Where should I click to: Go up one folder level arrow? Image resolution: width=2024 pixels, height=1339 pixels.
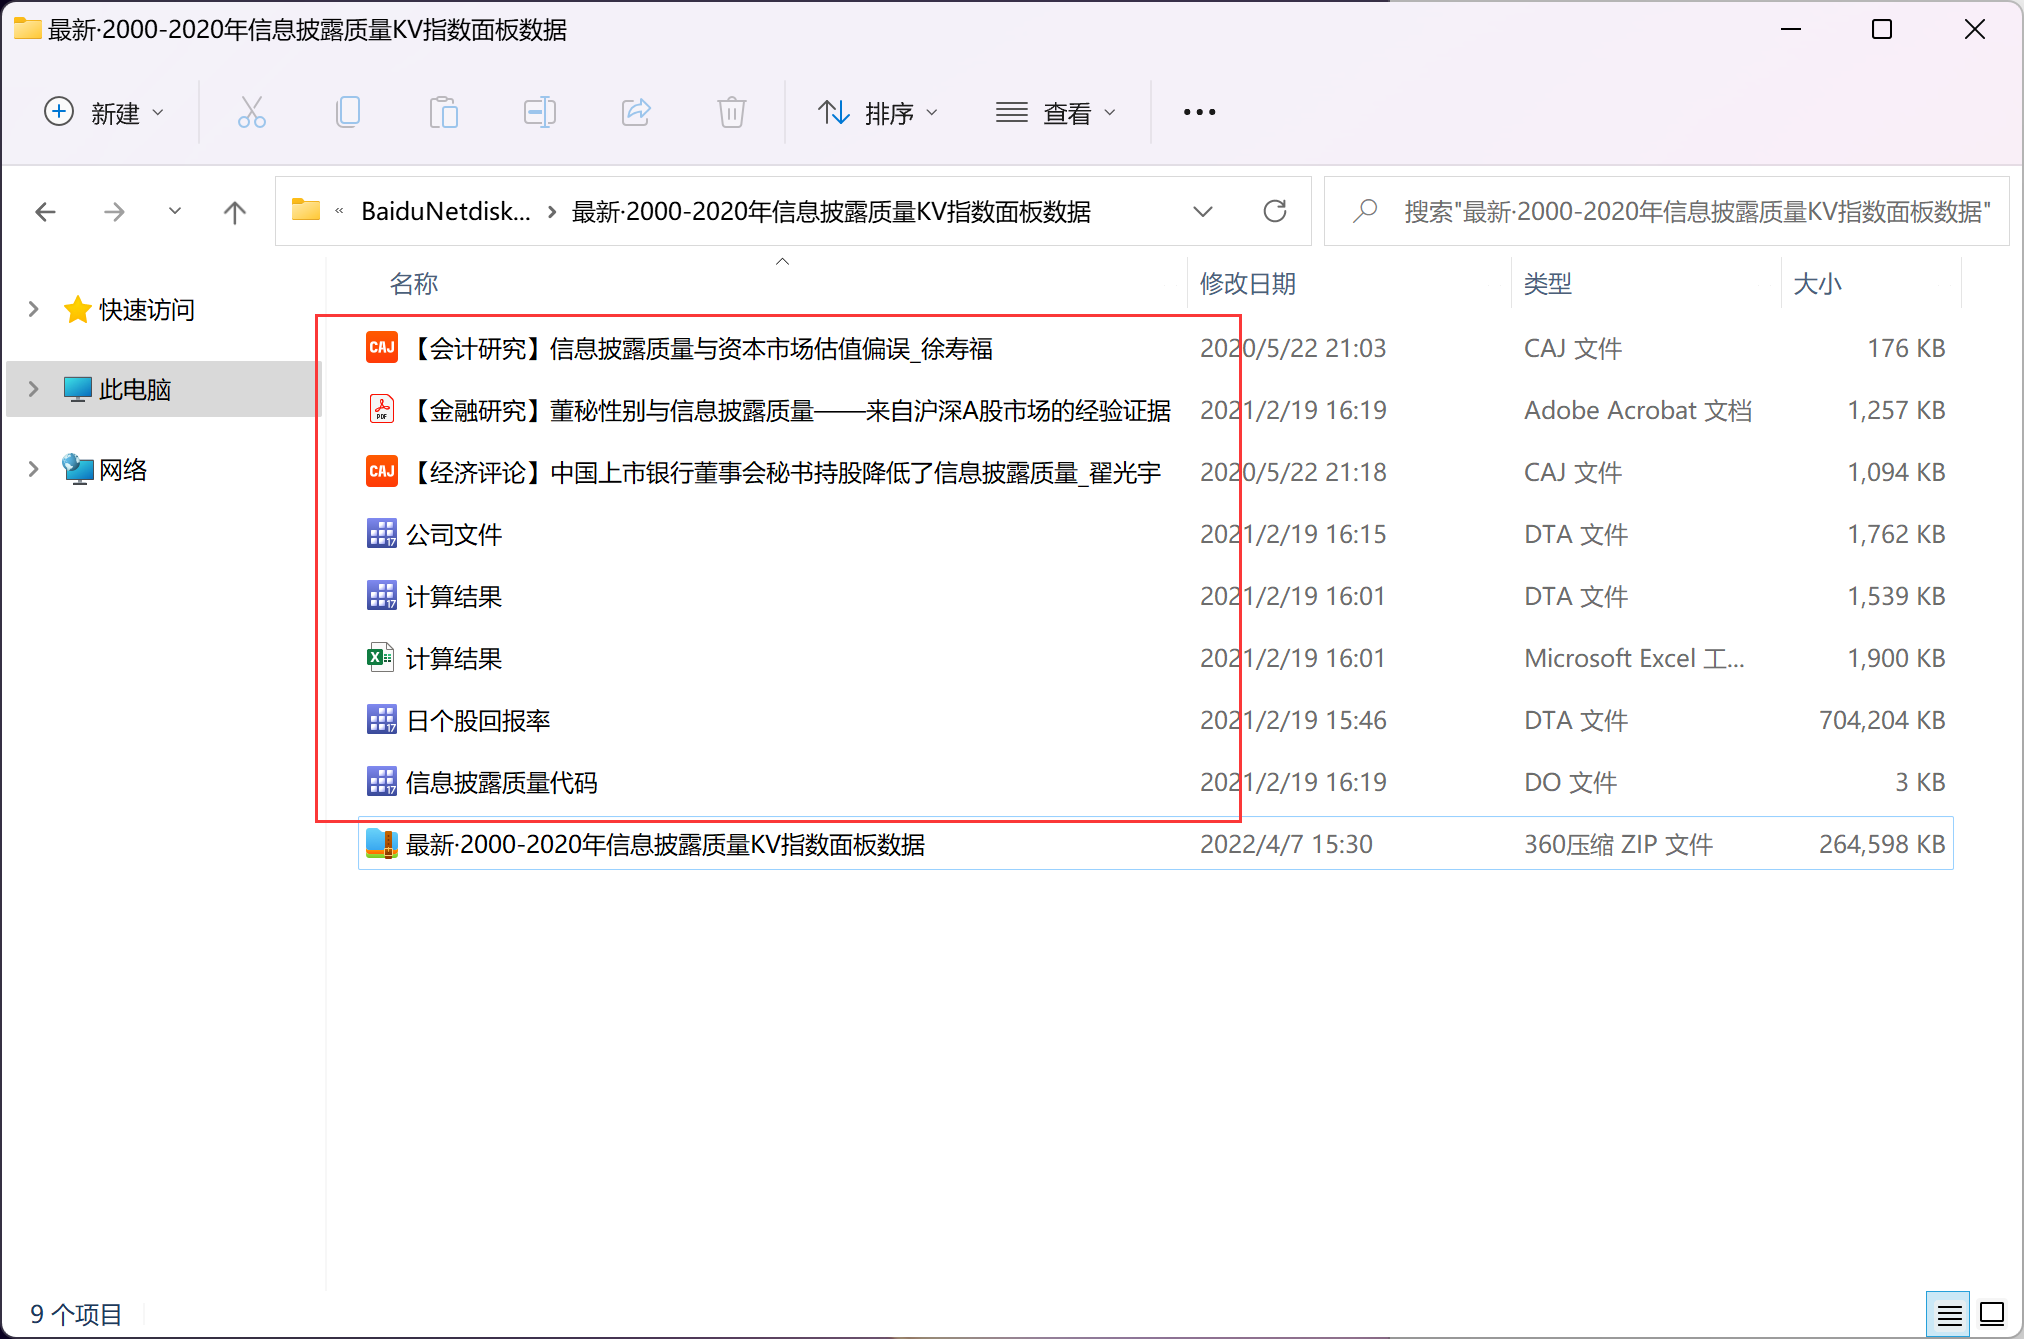(234, 212)
